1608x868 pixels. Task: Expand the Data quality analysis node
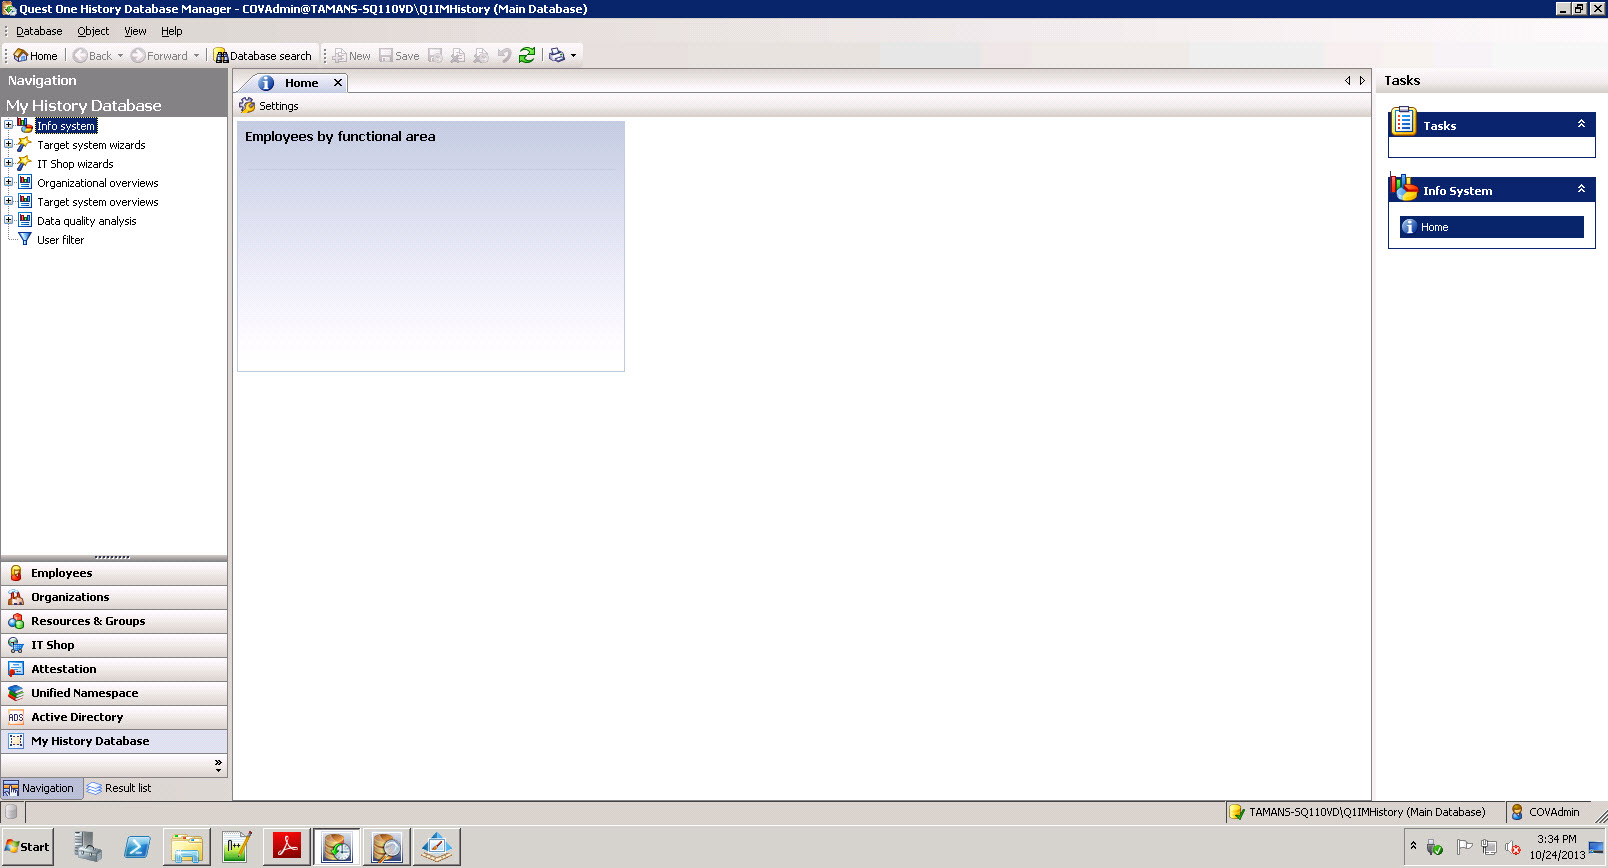pos(8,220)
